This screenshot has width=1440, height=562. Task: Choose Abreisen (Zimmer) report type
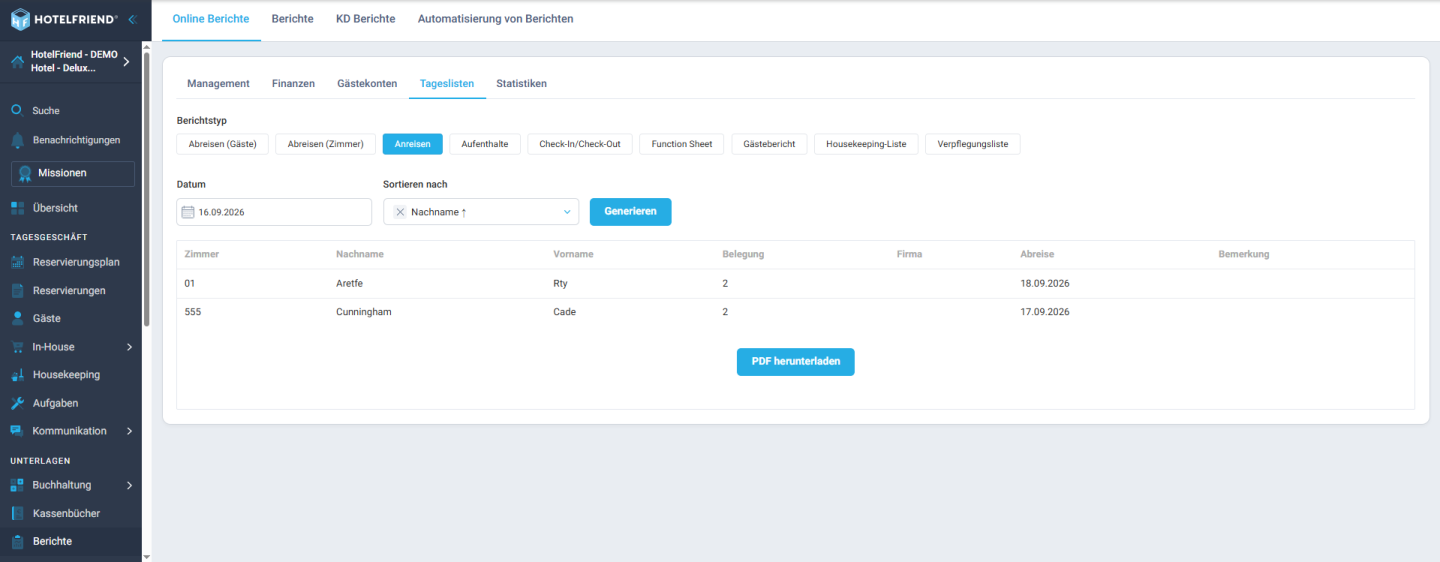[x=326, y=144]
